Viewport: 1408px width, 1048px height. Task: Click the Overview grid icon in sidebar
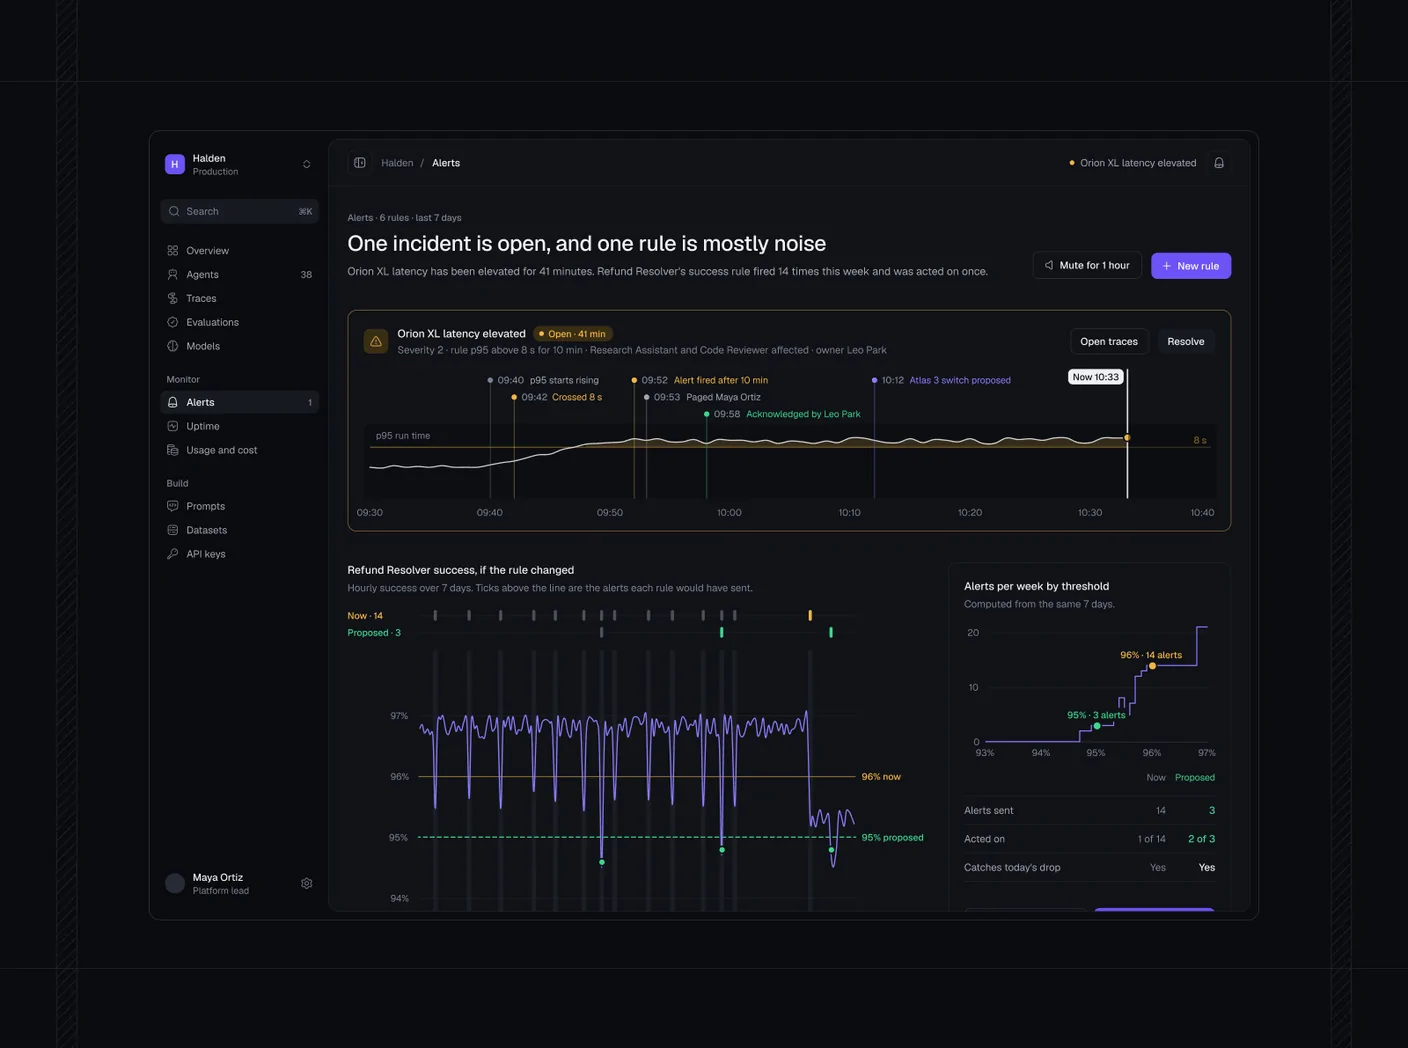[173, 251]
